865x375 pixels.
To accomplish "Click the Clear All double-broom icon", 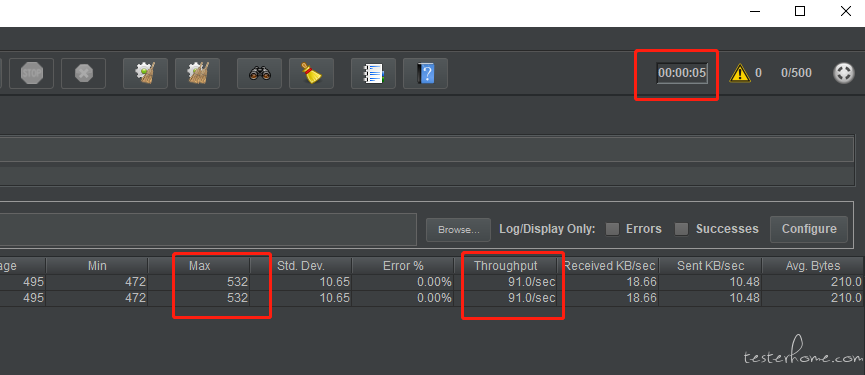I will [197, 73].
